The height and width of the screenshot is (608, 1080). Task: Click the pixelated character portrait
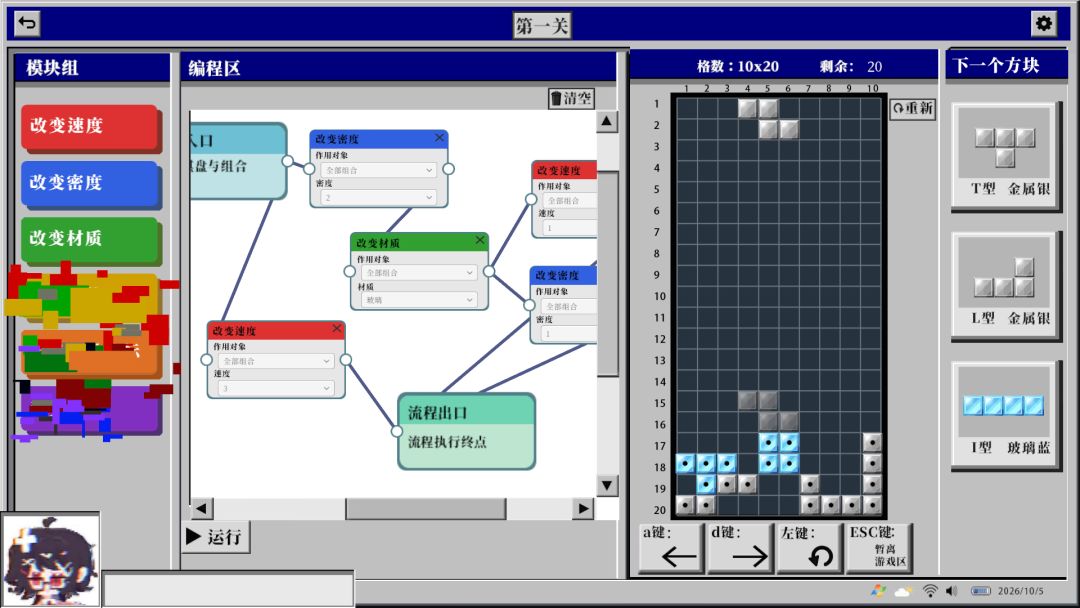[x=50, y=560]
